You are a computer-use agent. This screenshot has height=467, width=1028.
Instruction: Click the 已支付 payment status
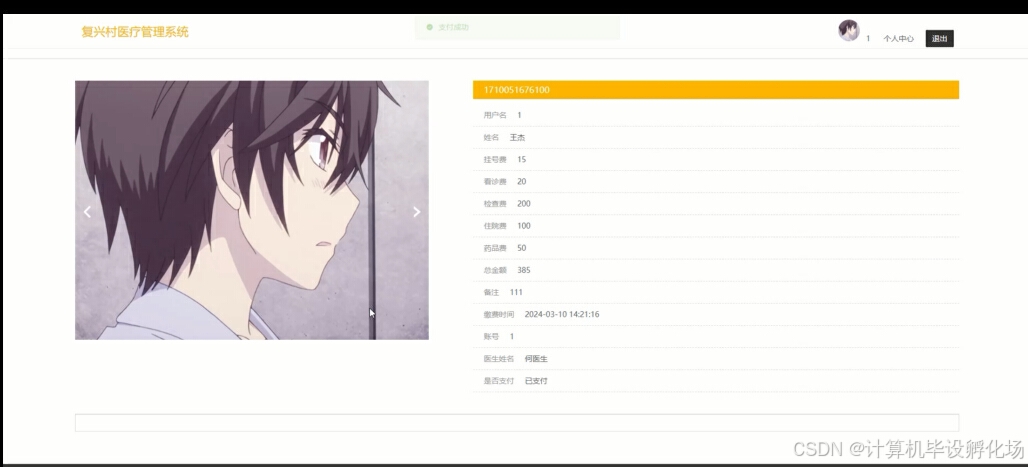click(x=536, y=381)
